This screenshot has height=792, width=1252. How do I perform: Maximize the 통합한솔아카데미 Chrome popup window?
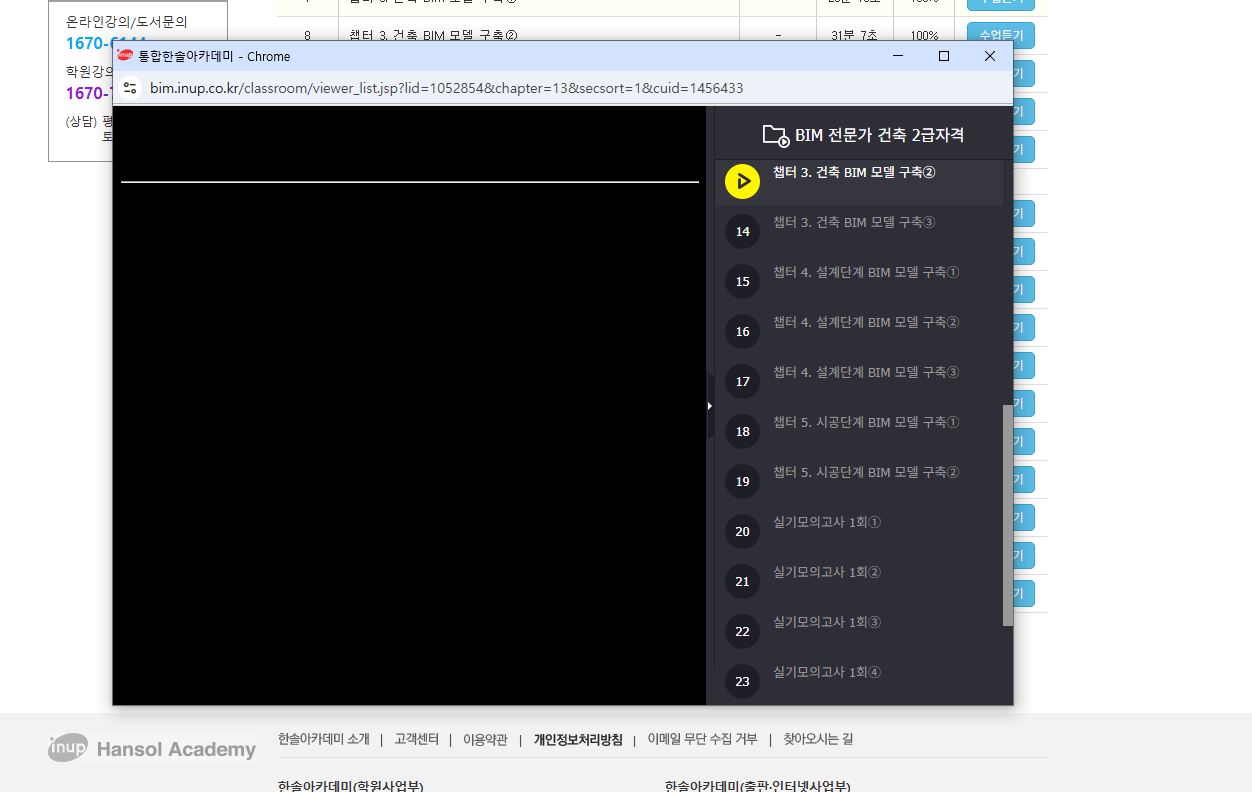944,56
